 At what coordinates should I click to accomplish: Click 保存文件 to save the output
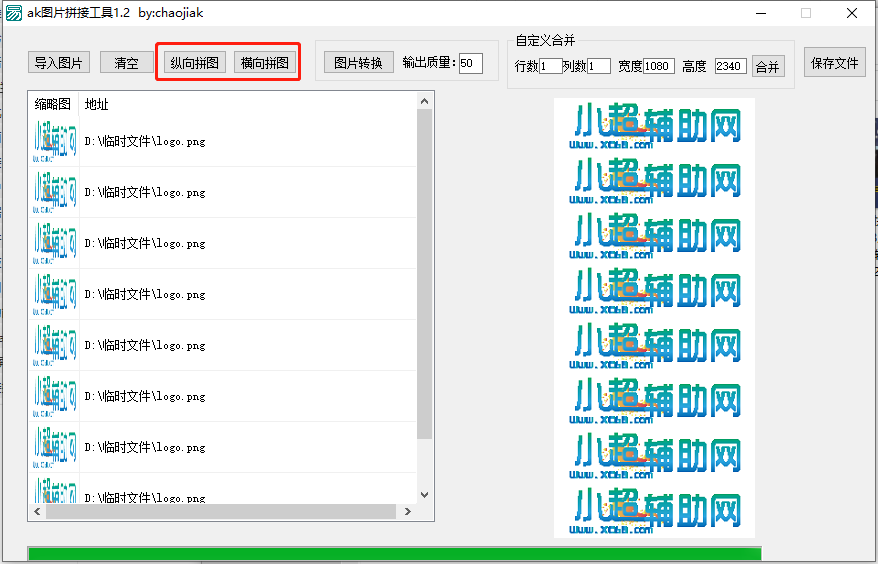pyautogui.click(x=835, y=63)
